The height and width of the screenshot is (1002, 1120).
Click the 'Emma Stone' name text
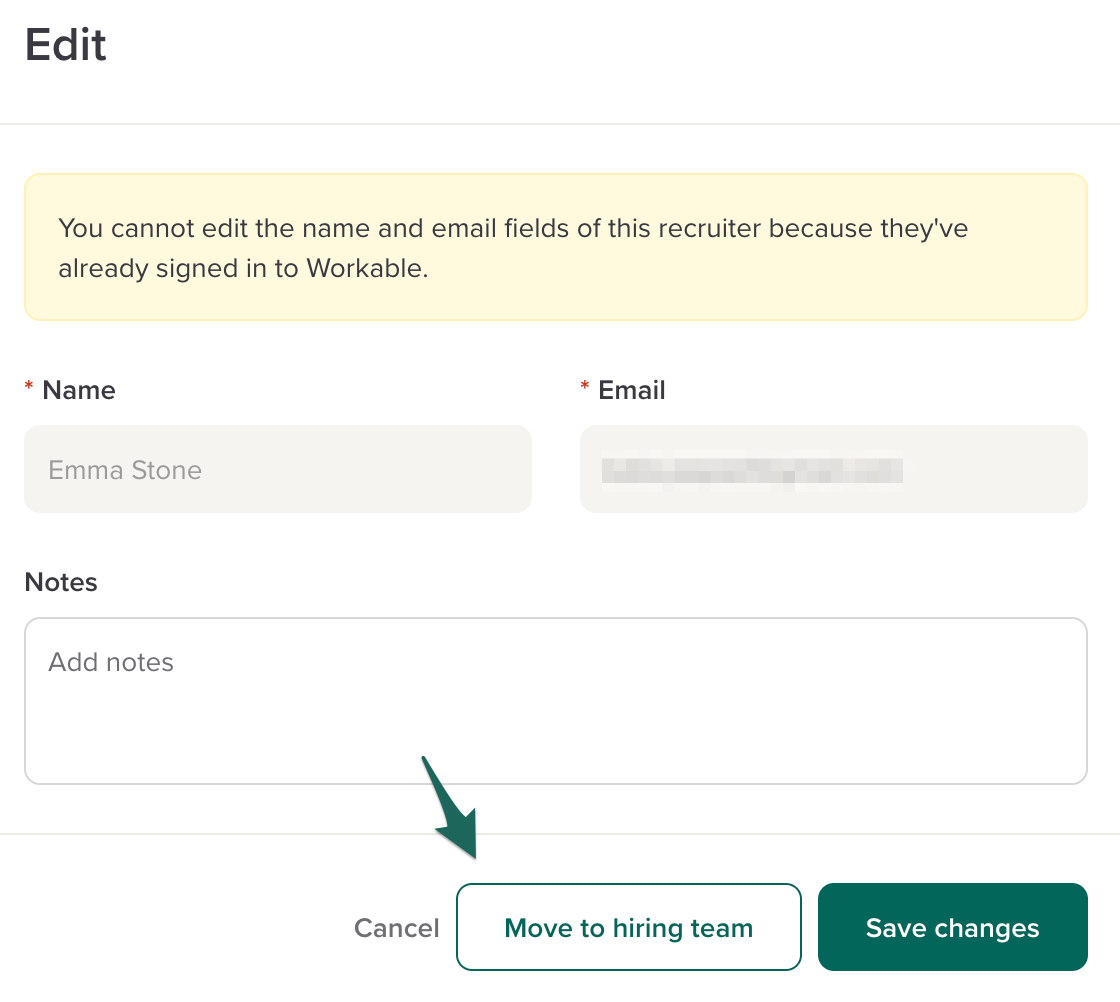(x=125, y=470)
